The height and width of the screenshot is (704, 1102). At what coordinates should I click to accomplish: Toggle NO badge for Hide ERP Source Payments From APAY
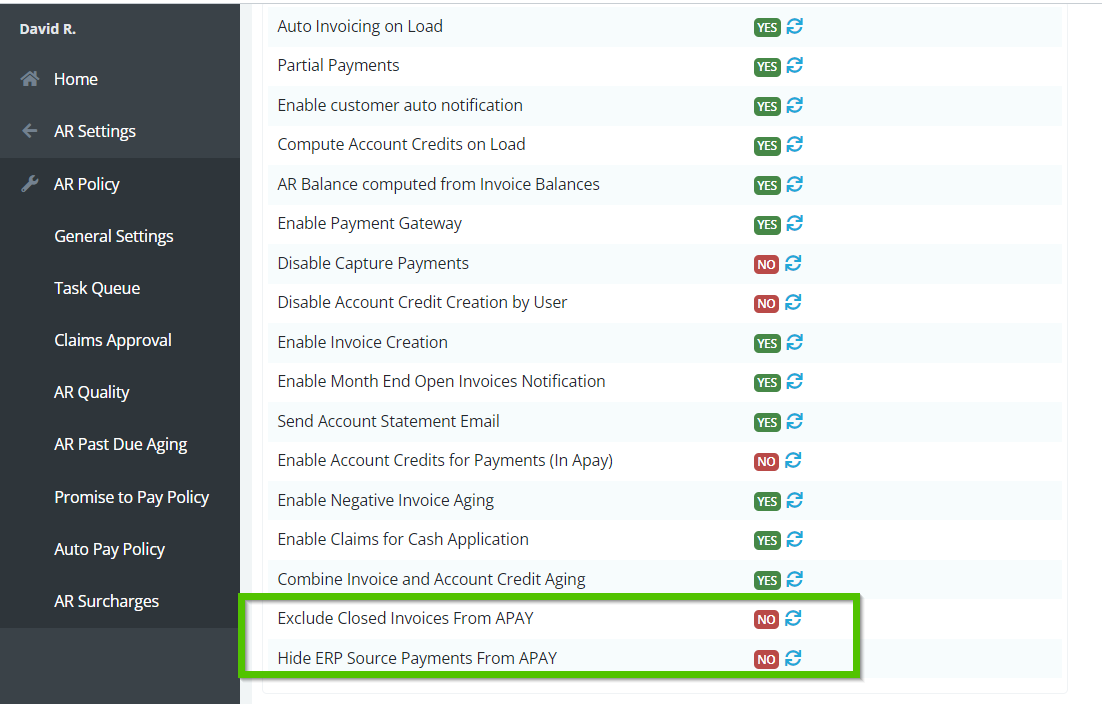(x=766, y=660)
